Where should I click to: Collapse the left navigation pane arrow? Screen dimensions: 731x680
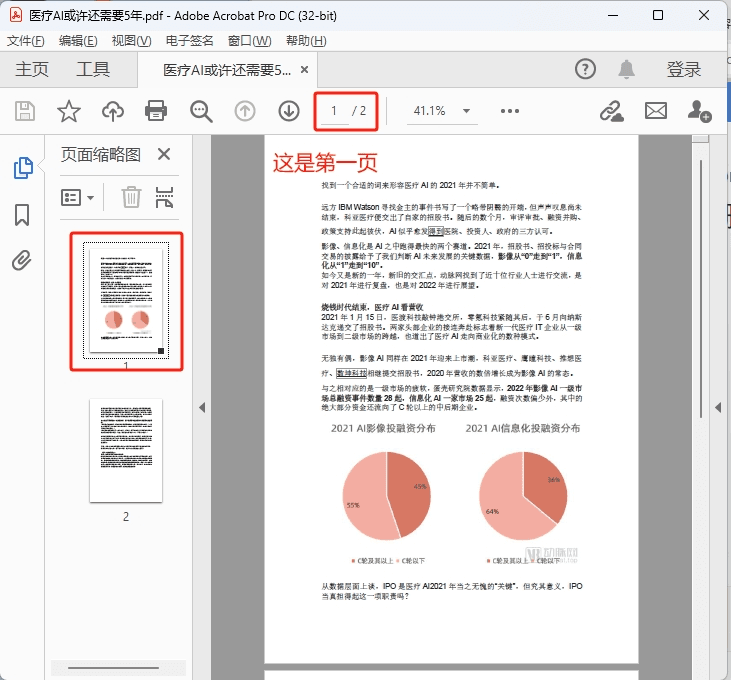tap(202, 407)
